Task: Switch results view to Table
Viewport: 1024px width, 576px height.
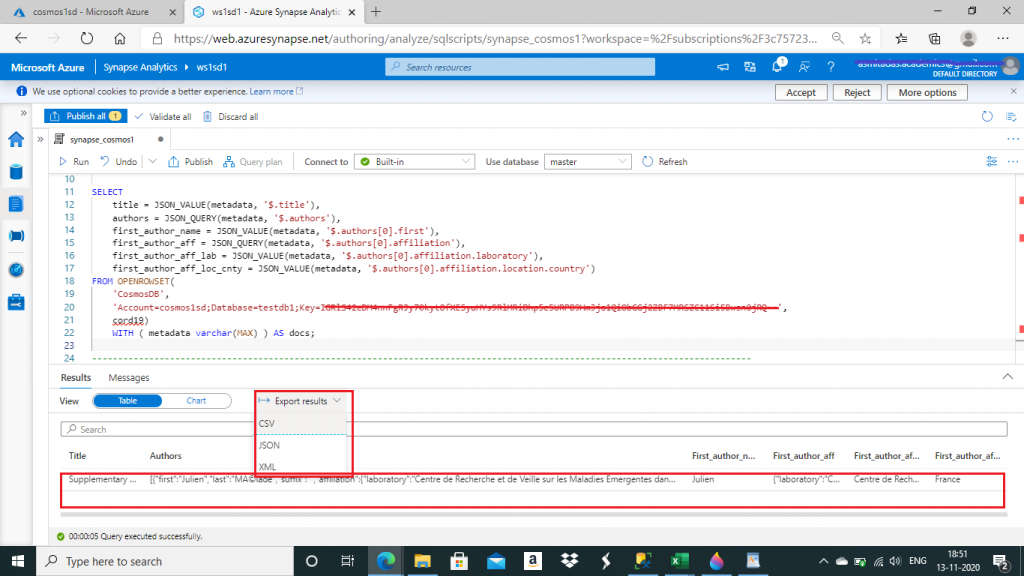Action: click(127, 401)
